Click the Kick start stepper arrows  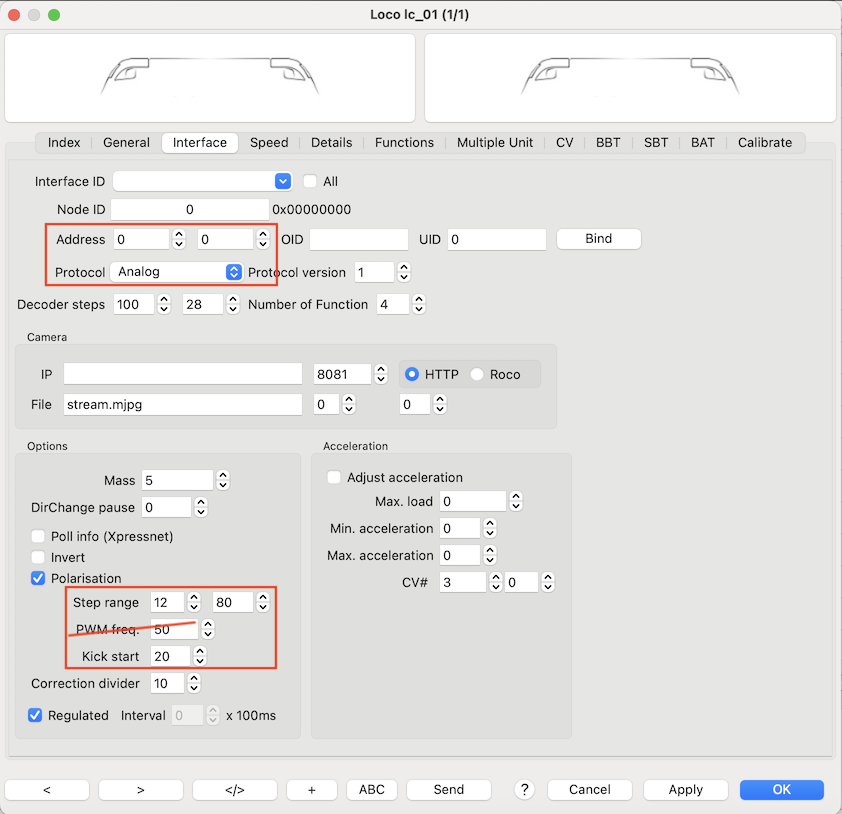point(200,657)
